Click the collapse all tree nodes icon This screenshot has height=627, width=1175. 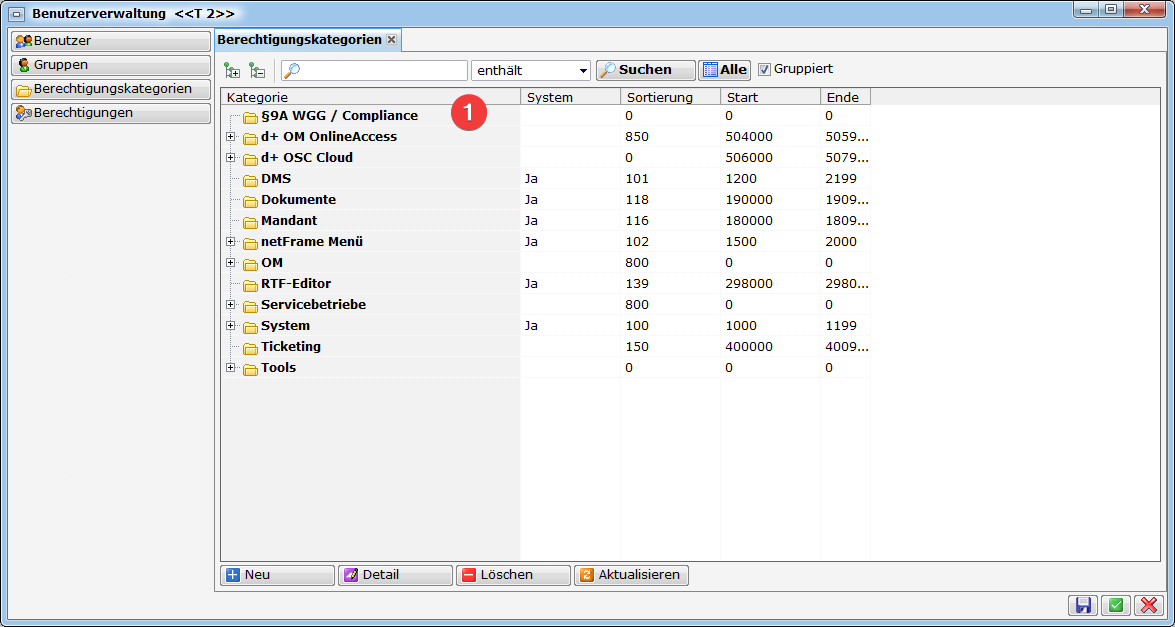tap(257, 70)
